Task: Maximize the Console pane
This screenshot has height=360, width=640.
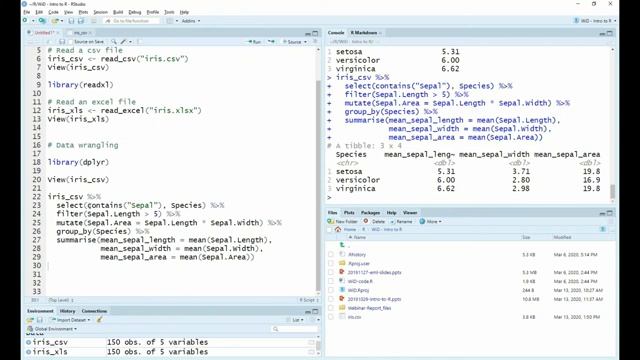Action: coord(609,33)
